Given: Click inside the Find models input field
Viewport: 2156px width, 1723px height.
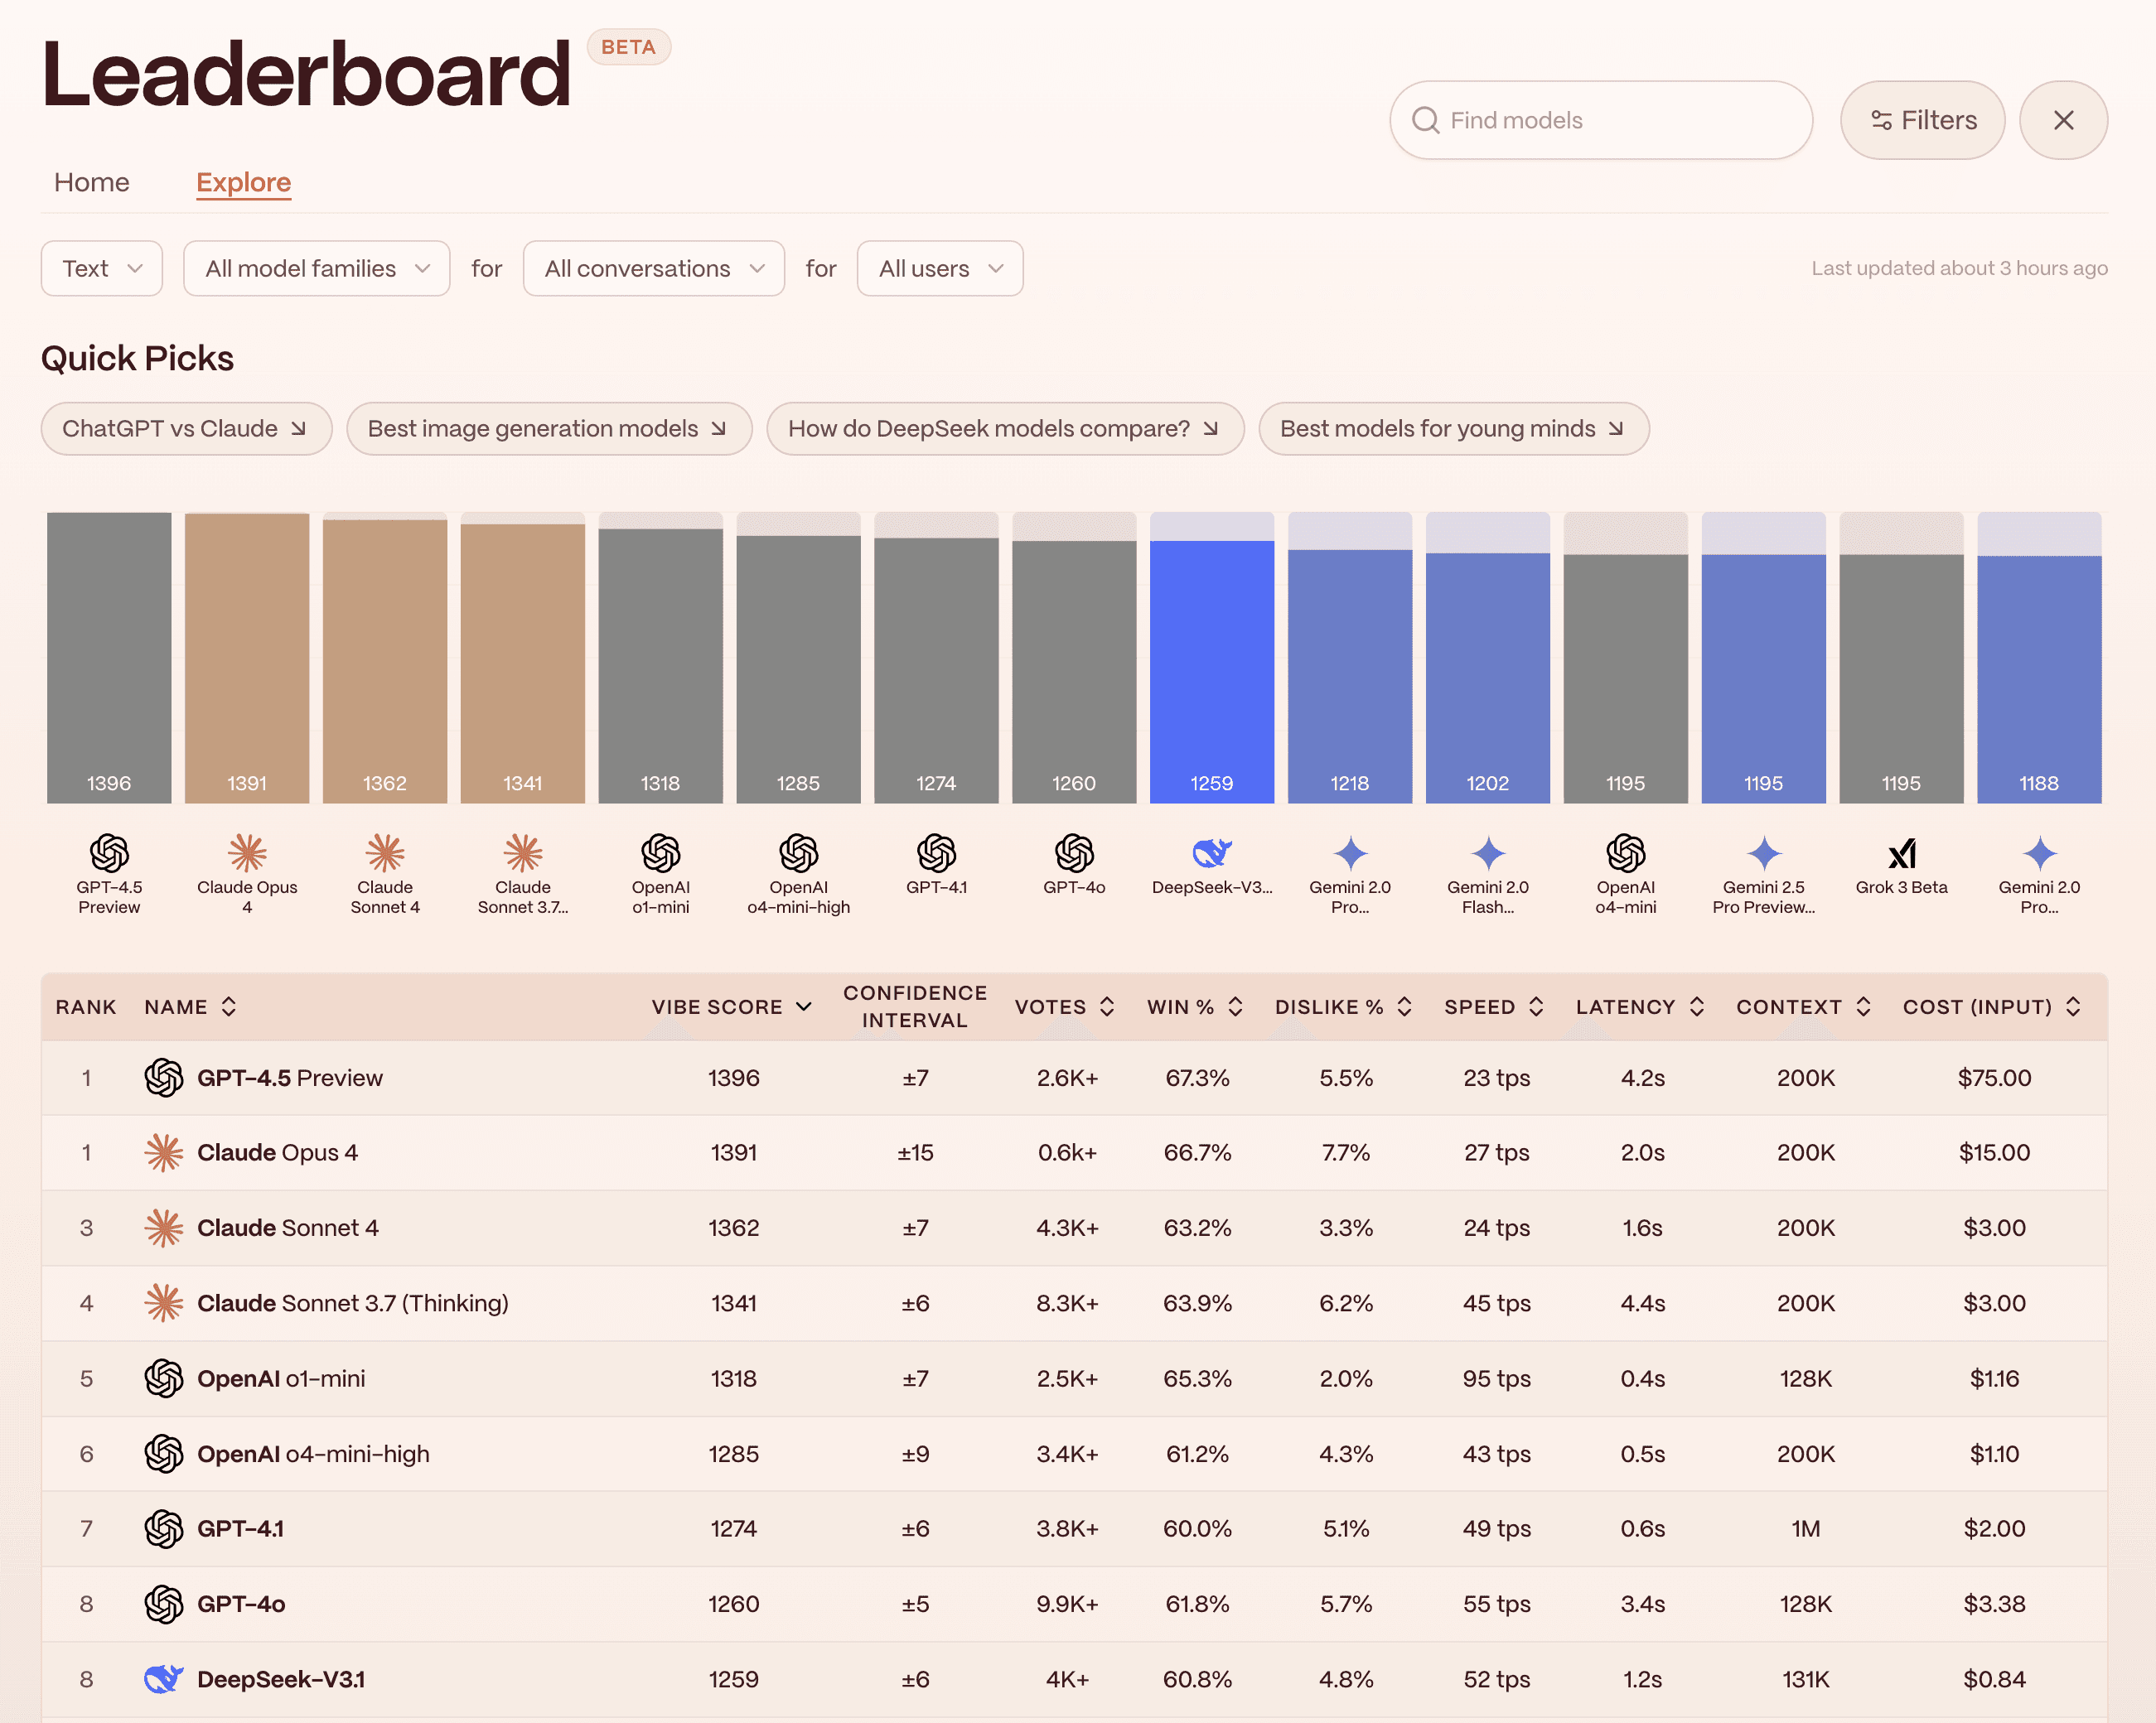Looking at the screenshot, I should coord(1600,120).
